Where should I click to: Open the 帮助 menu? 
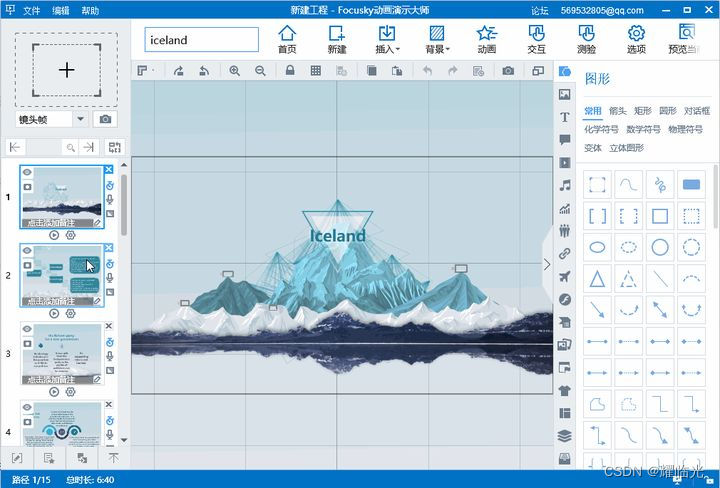90,10
